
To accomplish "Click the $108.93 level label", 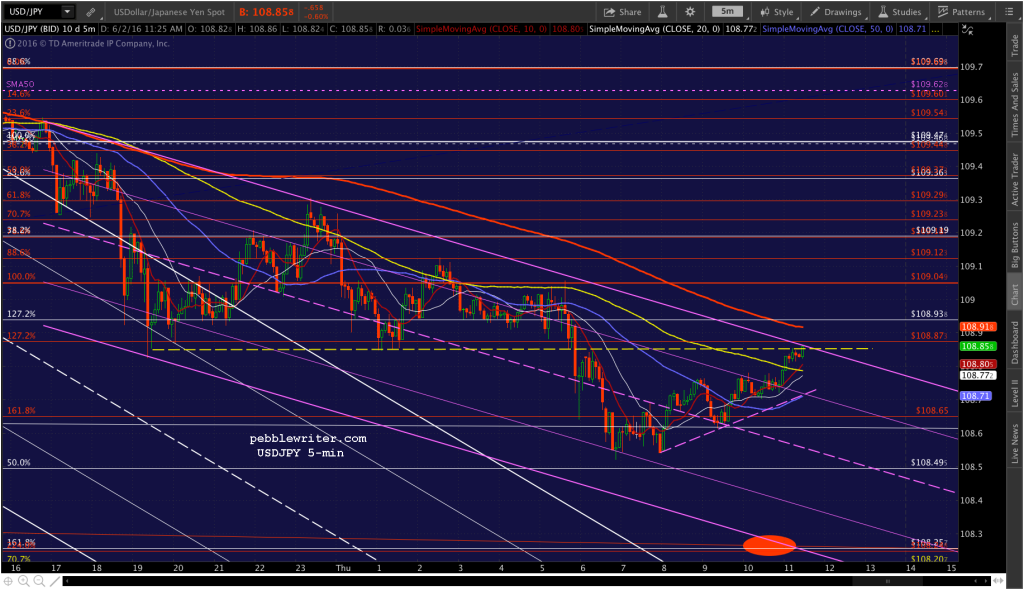I will click(929, 314).
